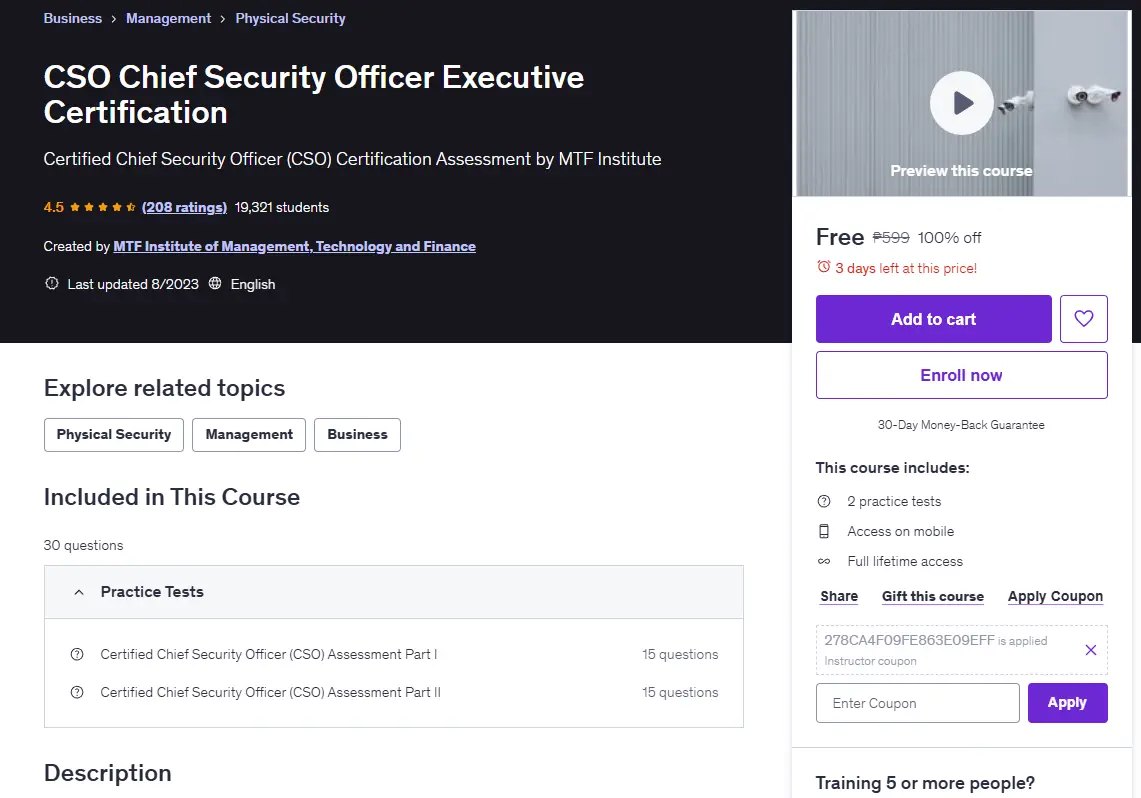Open the Management breadcrumb link
Viewport: 1141px width, 798px height.
(168, 18)
